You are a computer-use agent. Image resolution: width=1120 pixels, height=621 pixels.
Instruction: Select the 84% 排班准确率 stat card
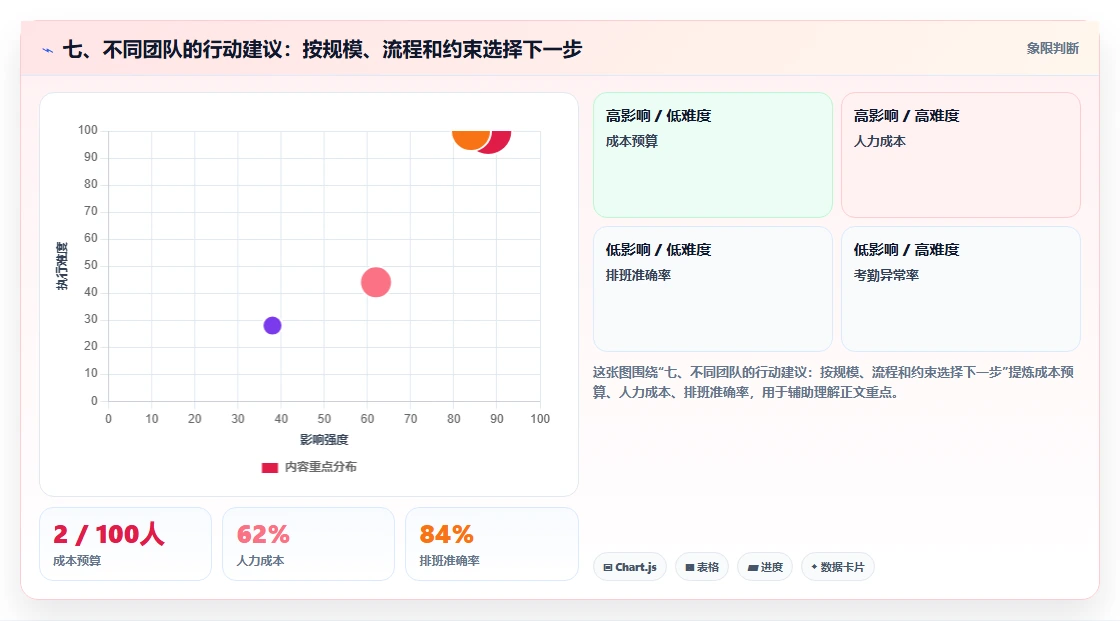tap(491, 544)
